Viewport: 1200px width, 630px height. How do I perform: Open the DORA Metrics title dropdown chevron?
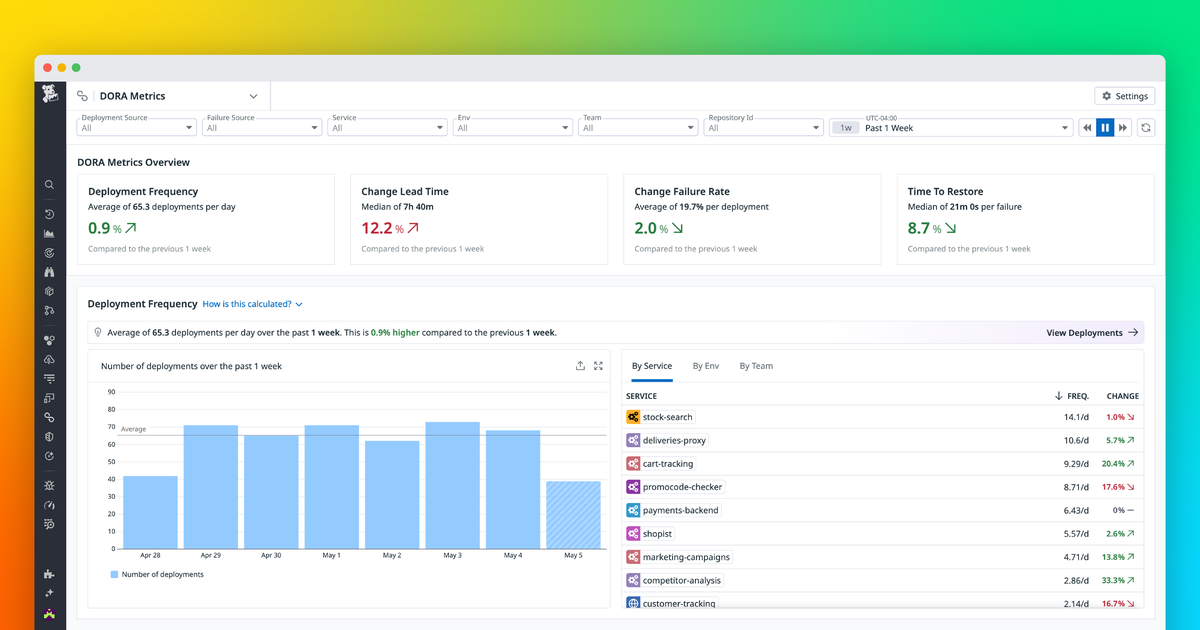tap(253, 96)
